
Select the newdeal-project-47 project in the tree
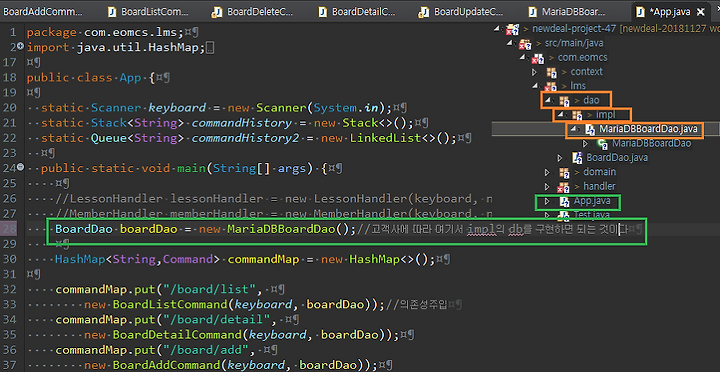[574, 28]
